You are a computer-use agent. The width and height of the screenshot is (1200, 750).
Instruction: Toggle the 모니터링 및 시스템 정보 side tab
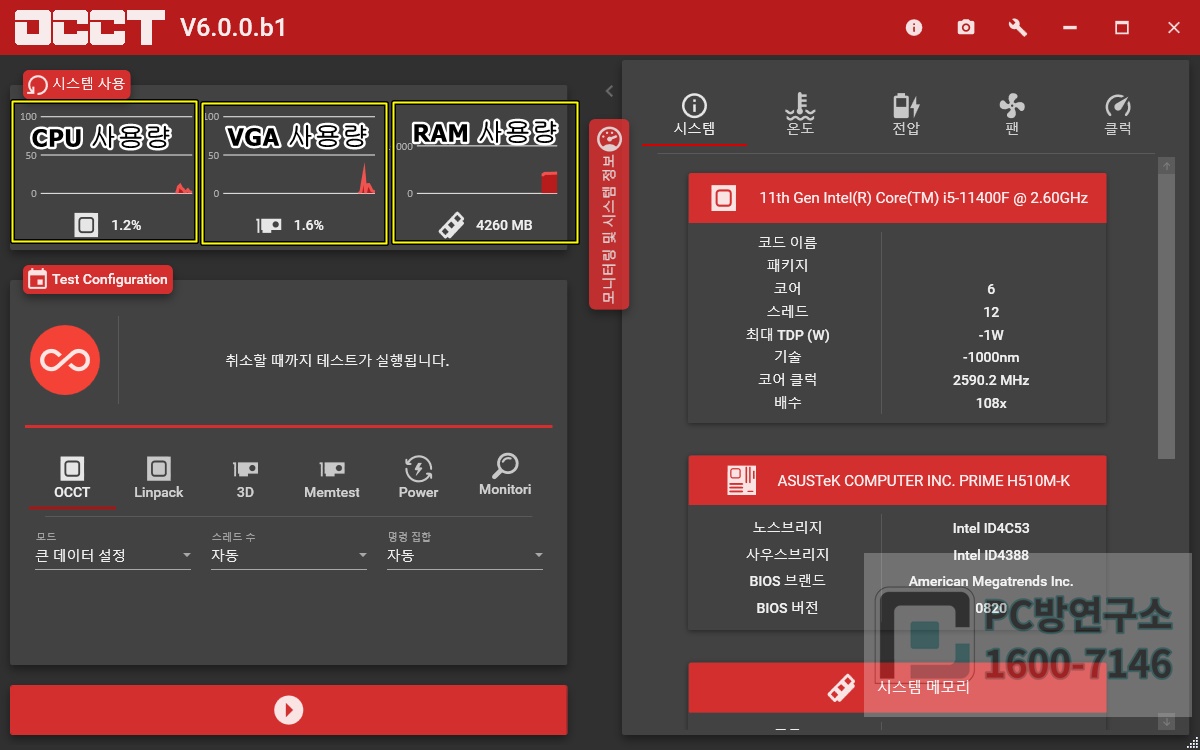click(x=609, y=215)
